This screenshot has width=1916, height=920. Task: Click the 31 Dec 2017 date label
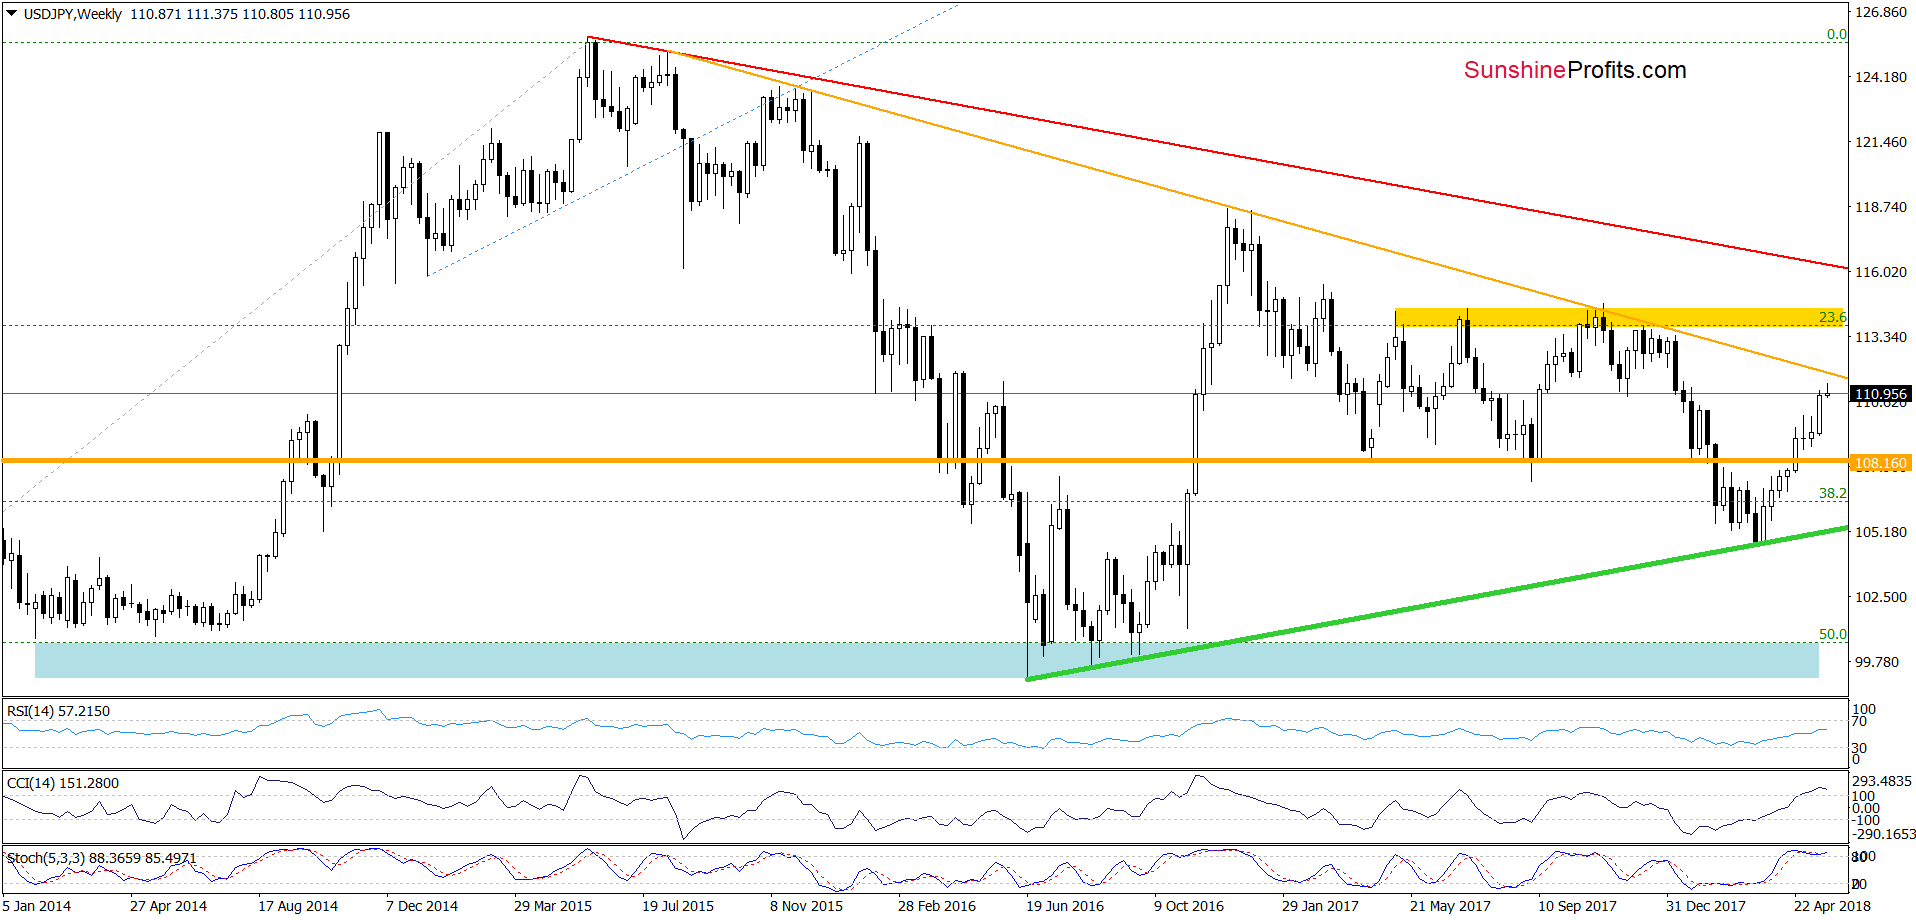pyautogui.click(x=1705, y=906)
